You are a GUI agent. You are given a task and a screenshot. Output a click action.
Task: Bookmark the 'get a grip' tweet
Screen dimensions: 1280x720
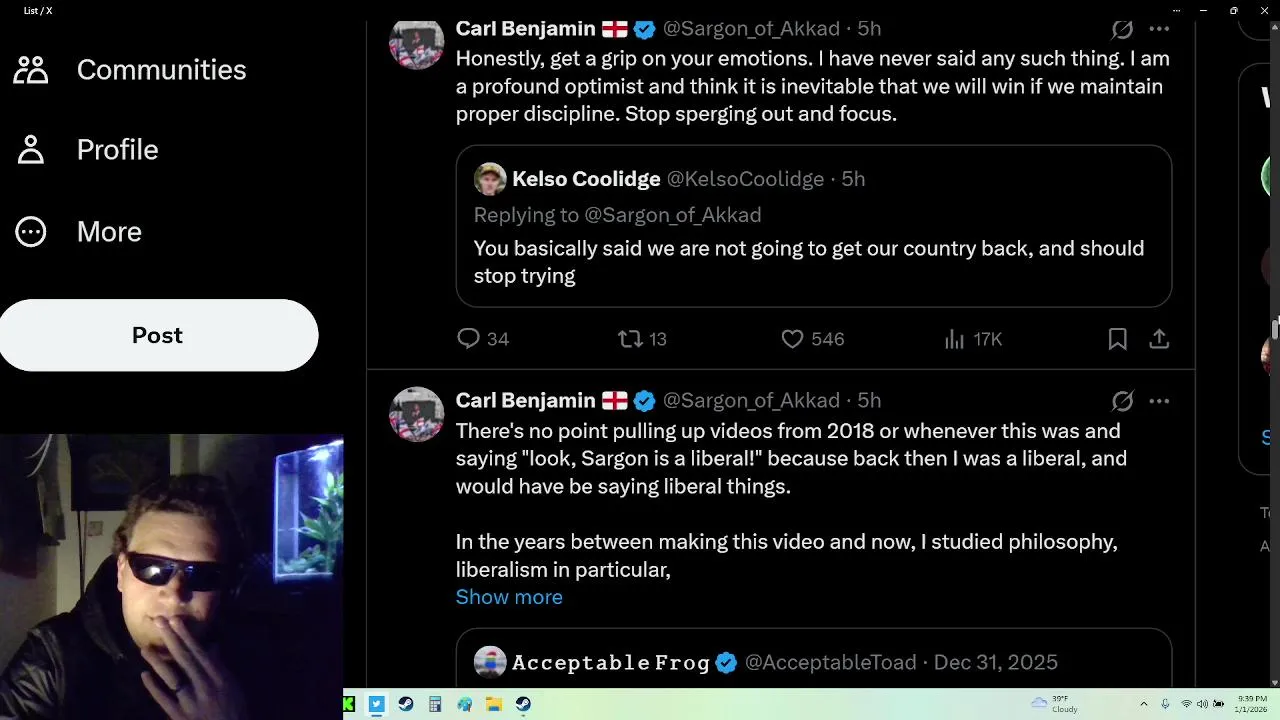click(1117, 339)
